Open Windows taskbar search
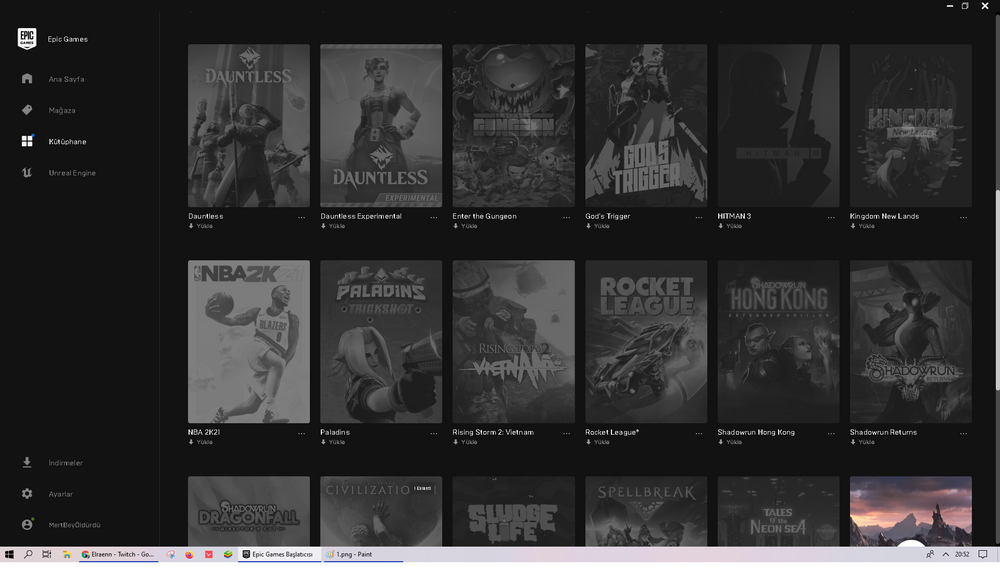The image size is (1000, 582). [28, 555]
